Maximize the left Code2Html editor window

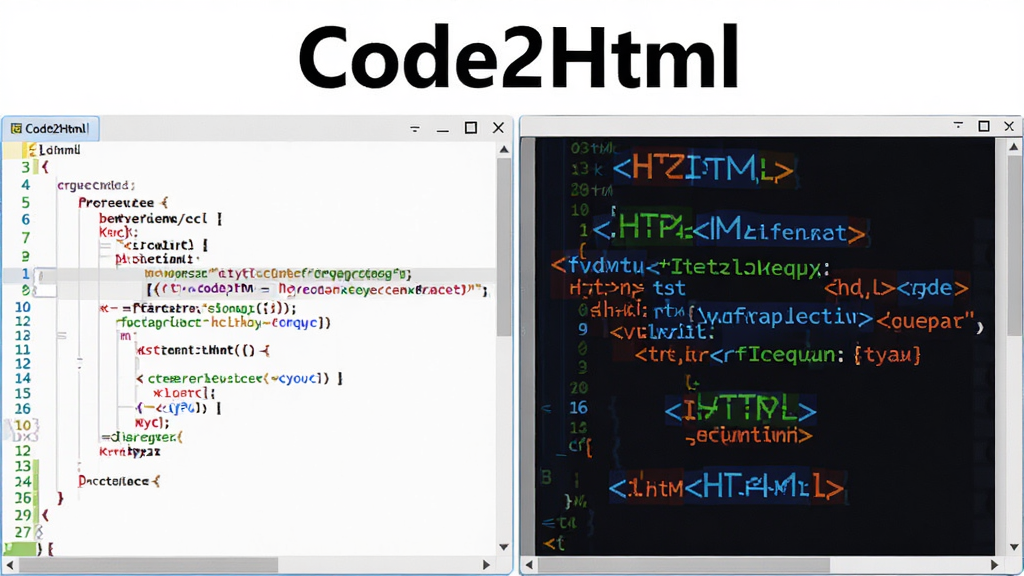[471, 128]
